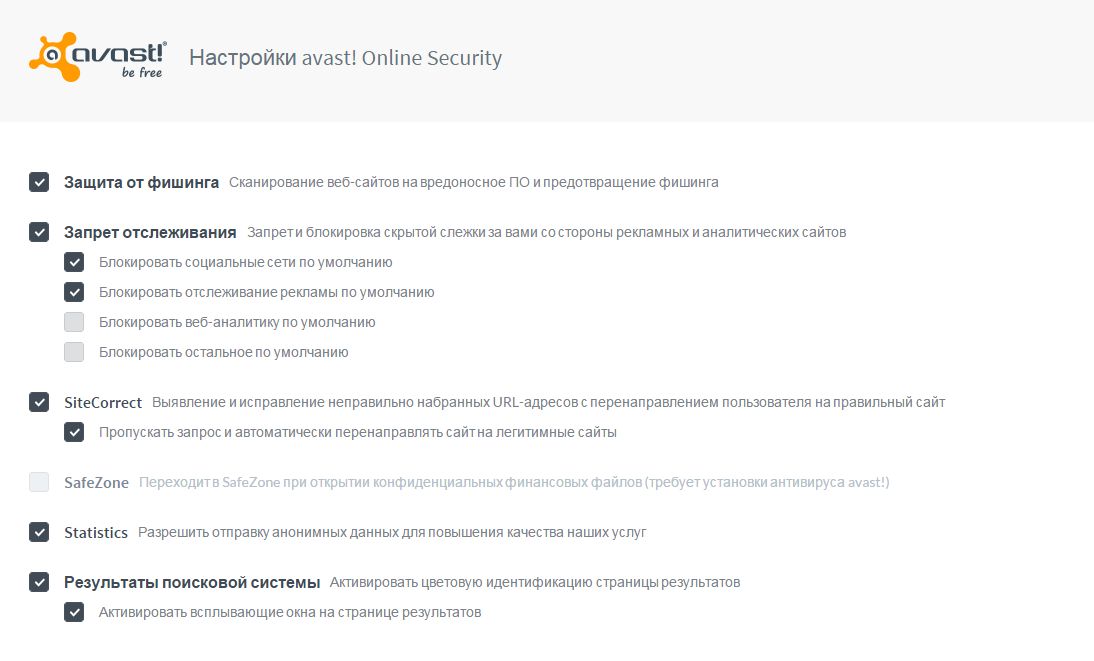The image size is (1094, 661).
Task: Click the avast! logo icon
Action: click(x=97, y=59)
